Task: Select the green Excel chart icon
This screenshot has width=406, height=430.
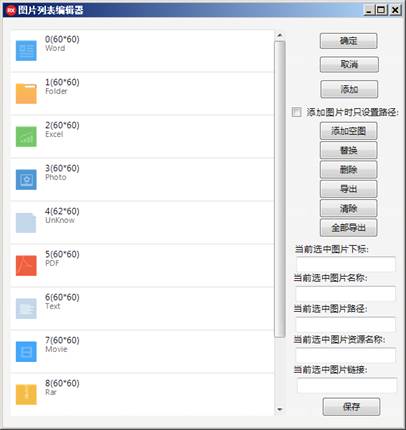Action: pos(26,137)
